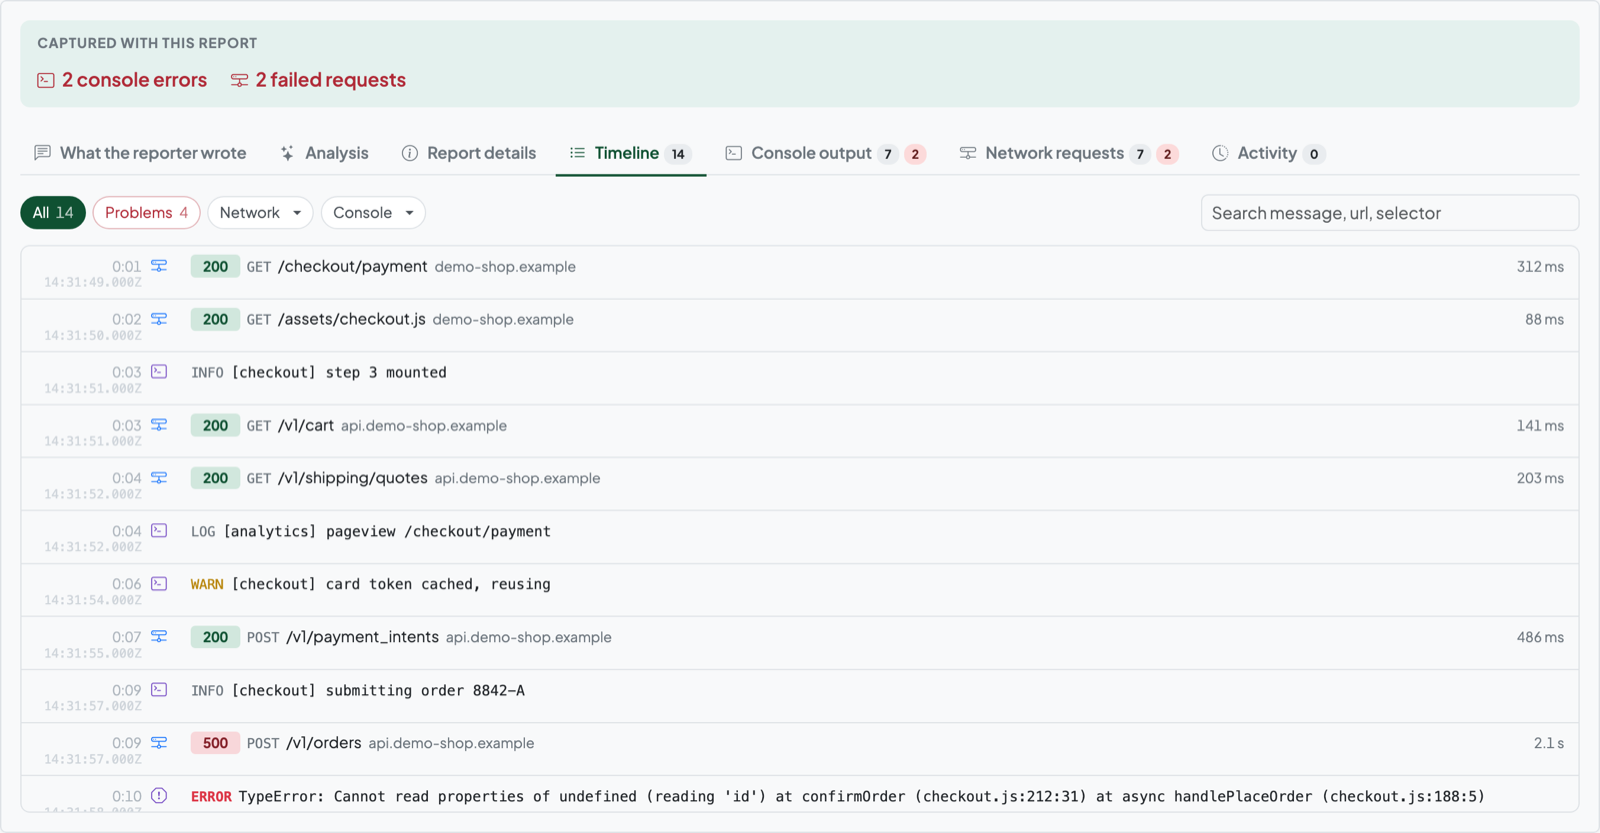The height and width of the screenshot is (833, 1600).
Task: Click the 0:06 timestamp on WARN row
Action: tap(126, 584)
